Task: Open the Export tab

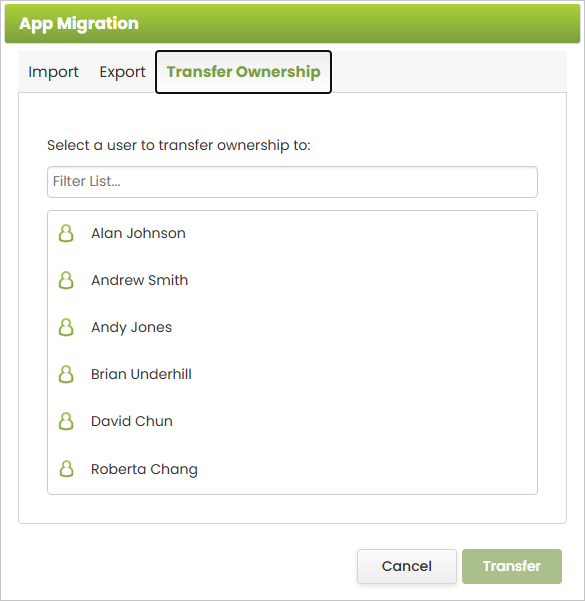Action: [122, 72]
